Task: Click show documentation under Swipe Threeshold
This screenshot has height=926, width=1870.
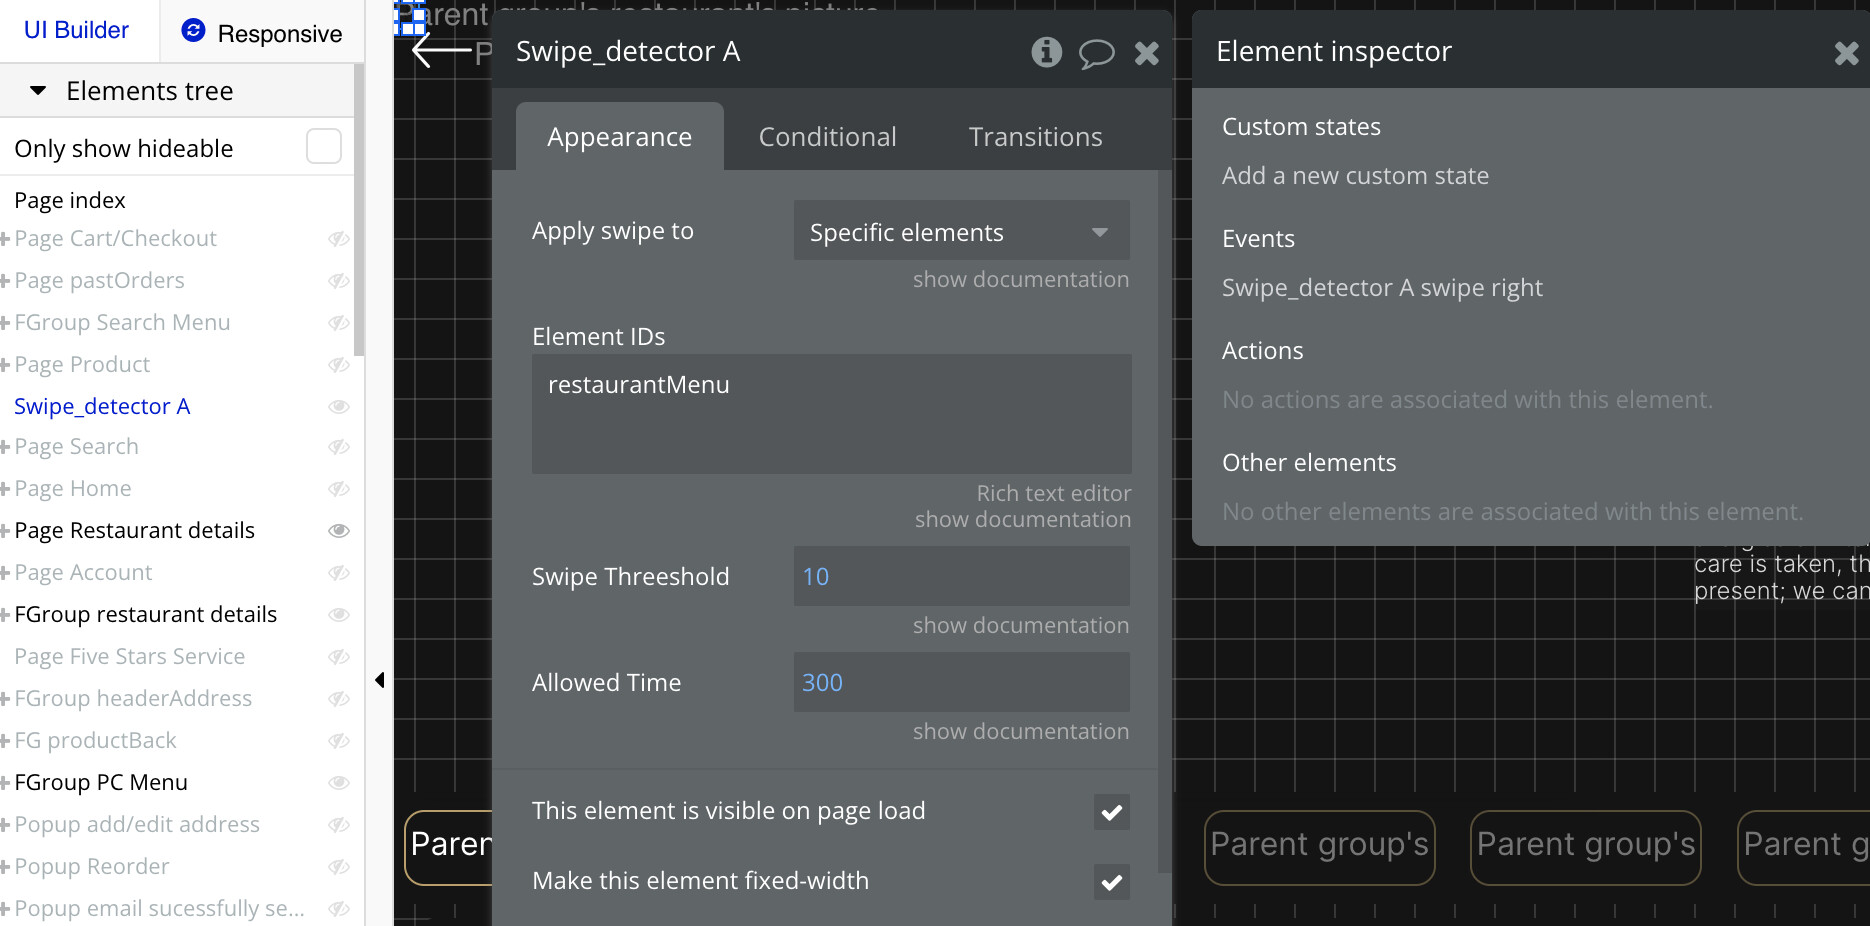Action: [1019, 625]
